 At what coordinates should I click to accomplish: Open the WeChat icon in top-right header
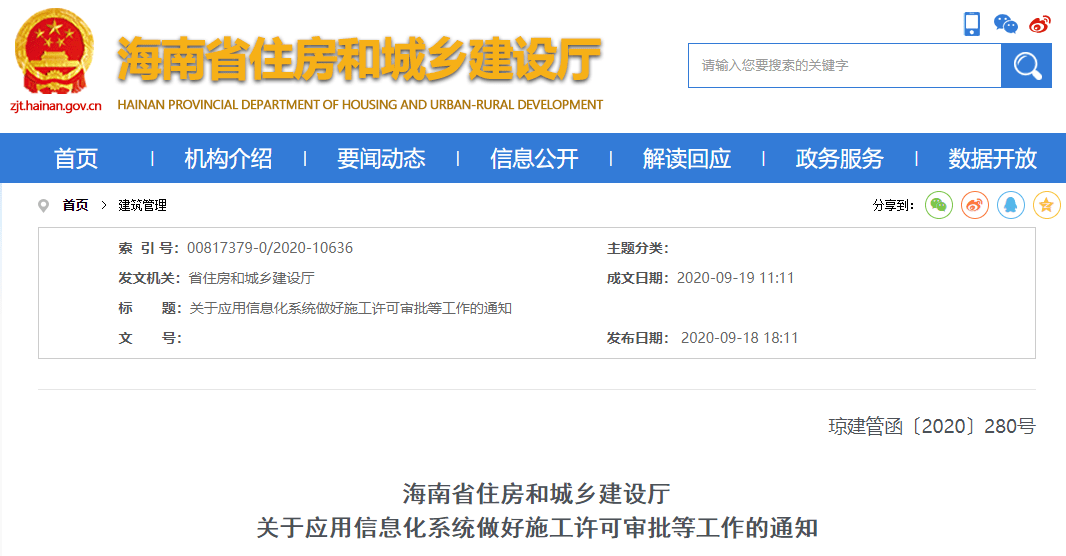click(1005, 24)
